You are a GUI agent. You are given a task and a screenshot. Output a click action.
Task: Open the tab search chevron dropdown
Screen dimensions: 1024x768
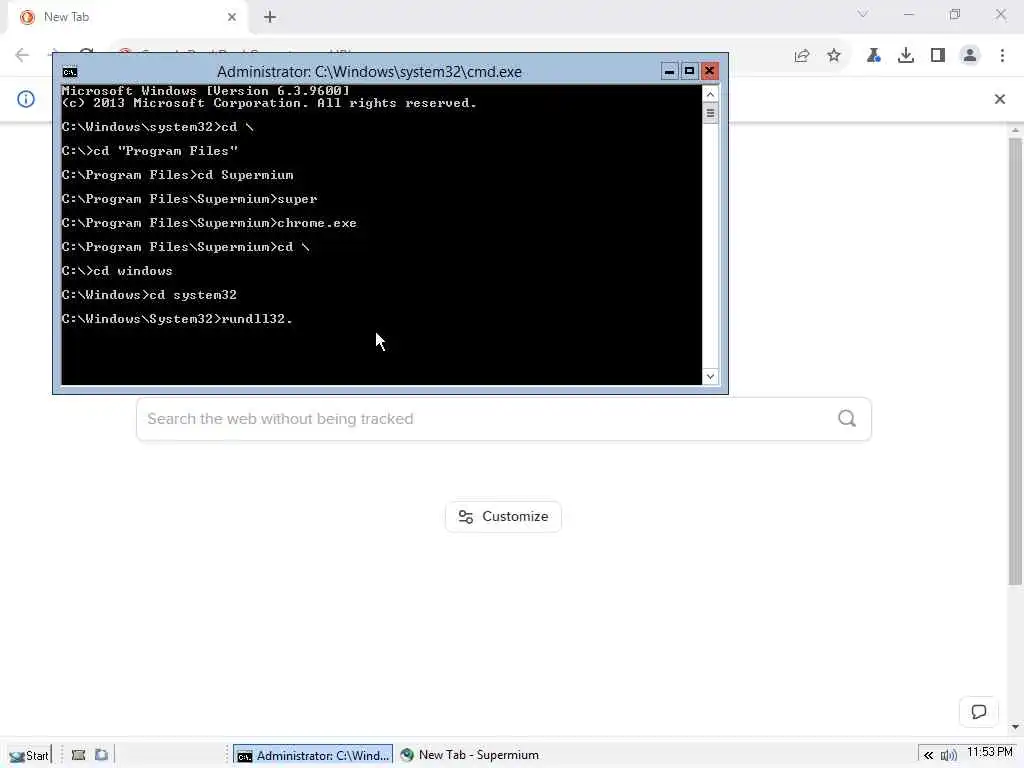tap(863, 14)
